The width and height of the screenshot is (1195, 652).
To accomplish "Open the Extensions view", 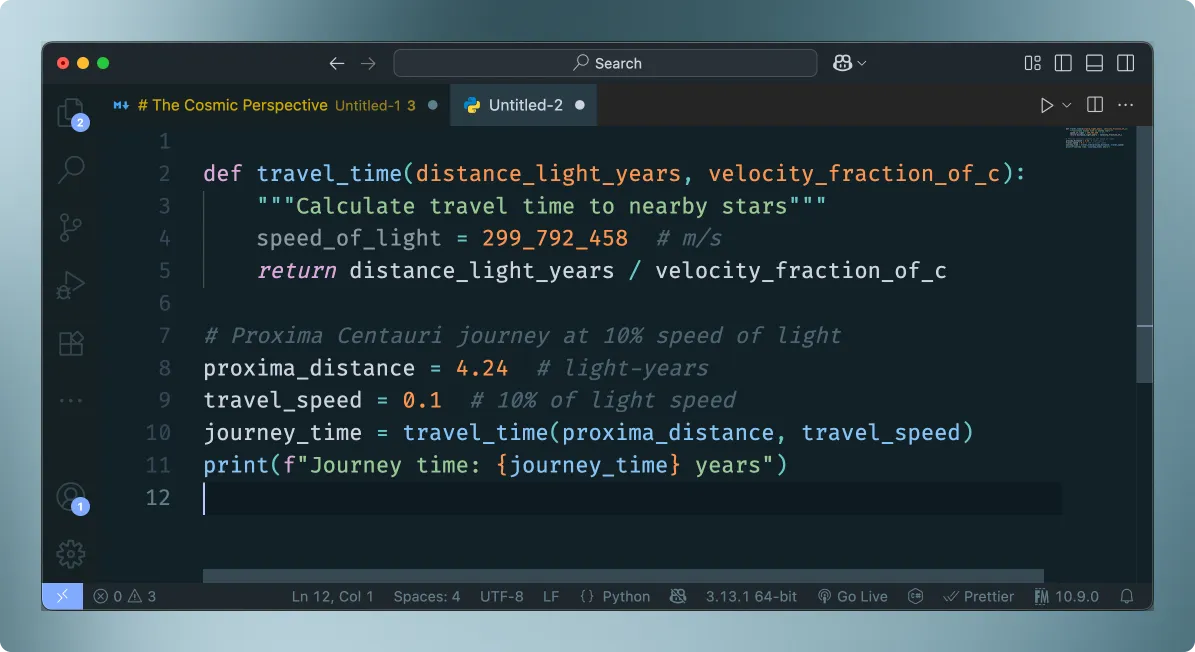I will (x=70, y=342).
